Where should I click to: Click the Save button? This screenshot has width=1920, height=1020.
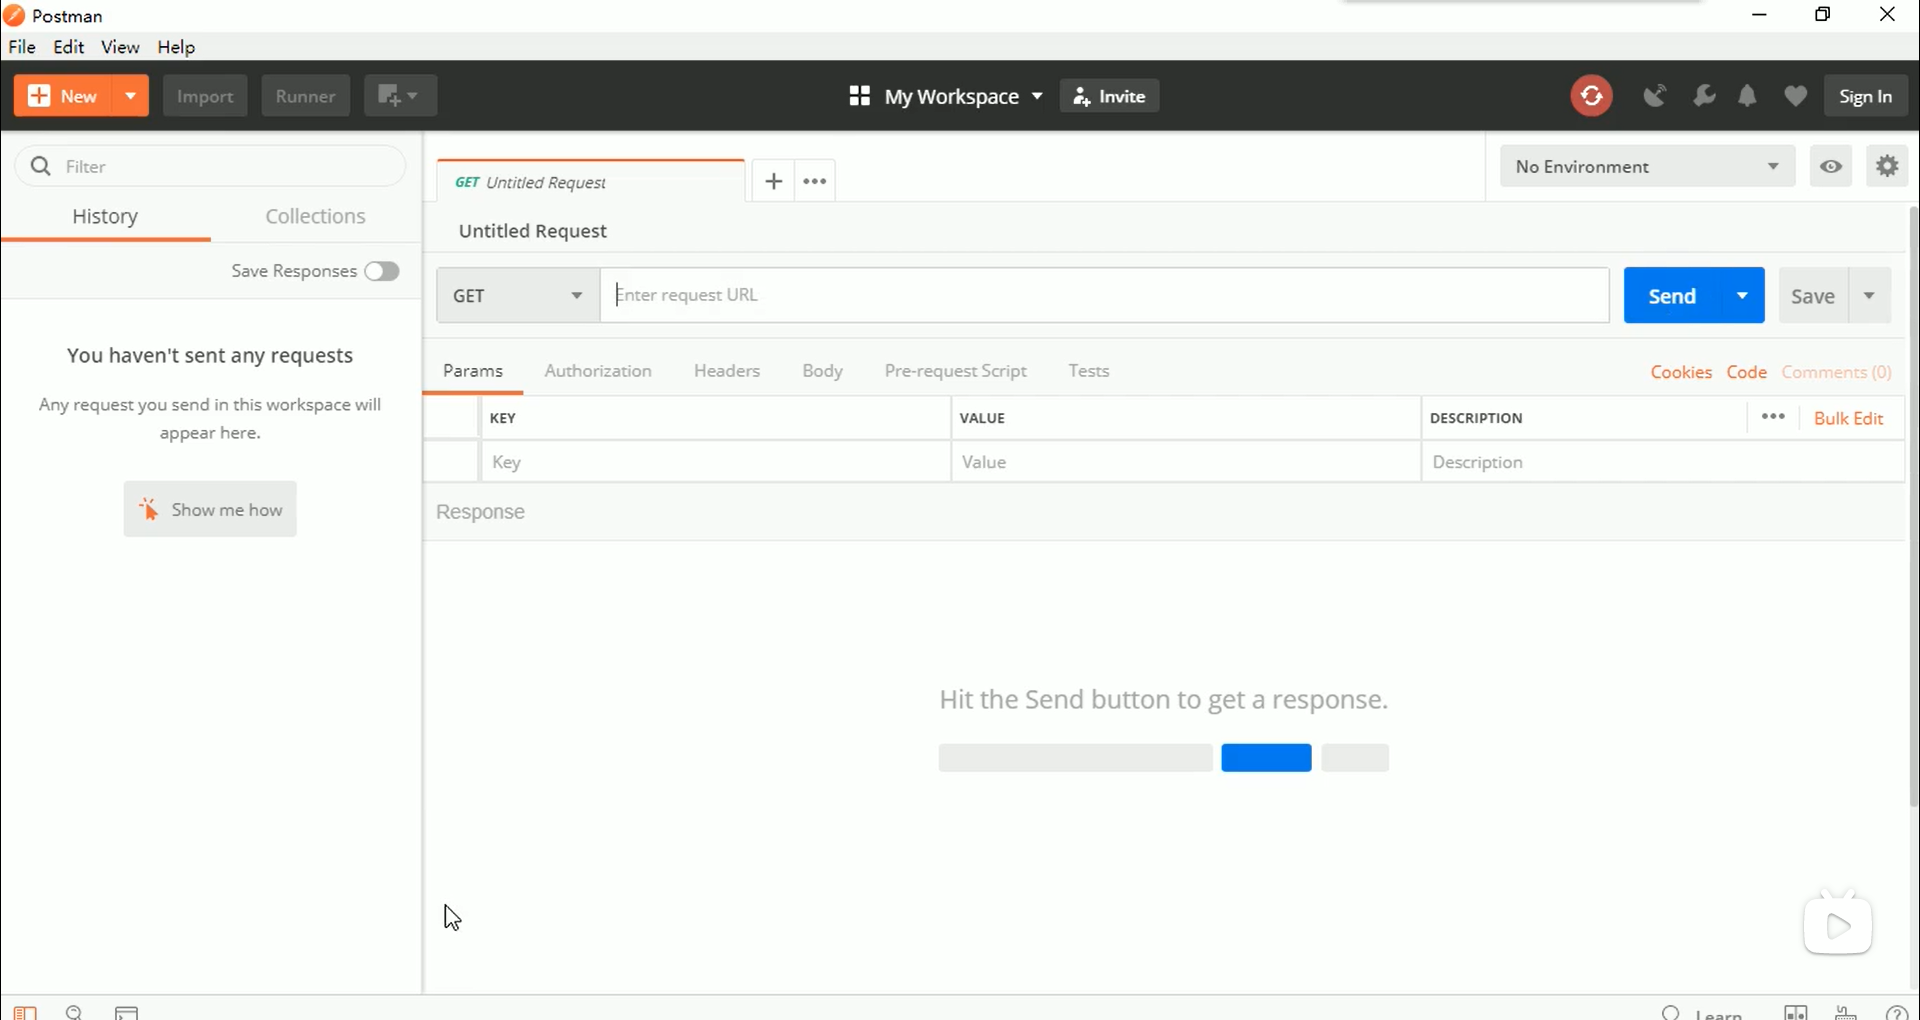coord(1813,295)
